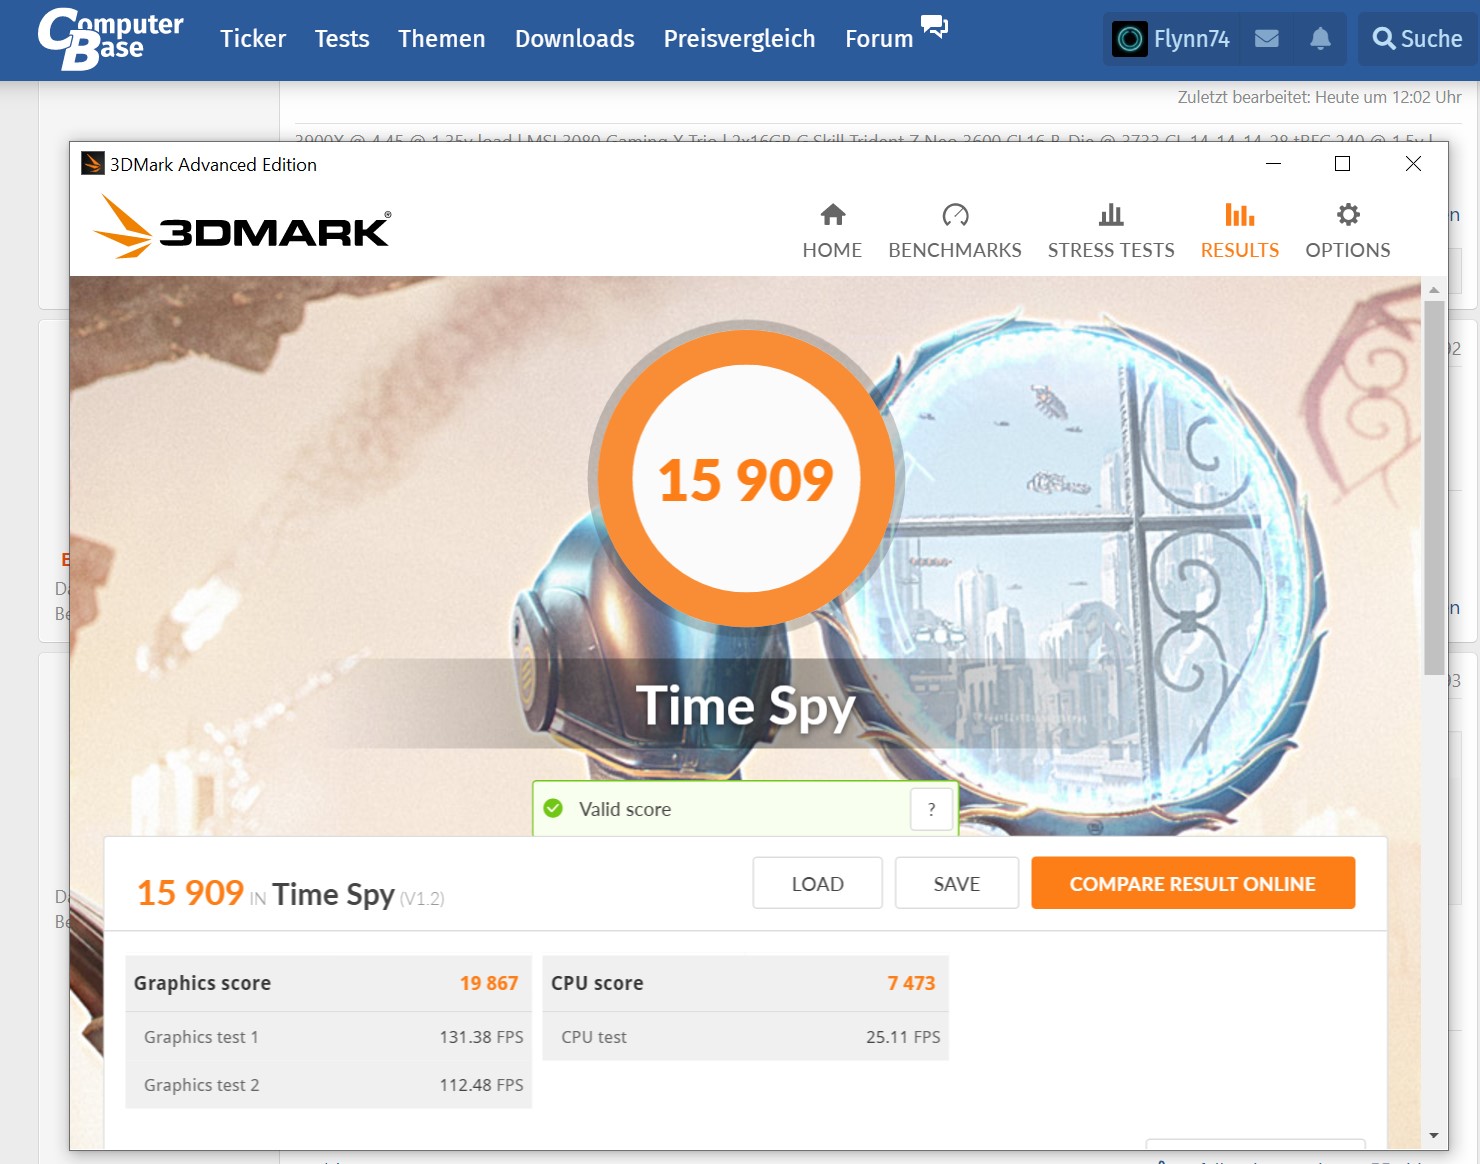This screenshot has height=1164, width=1480.
Task: Click the ComputerBase logo
Action: [x=110, y=39]
